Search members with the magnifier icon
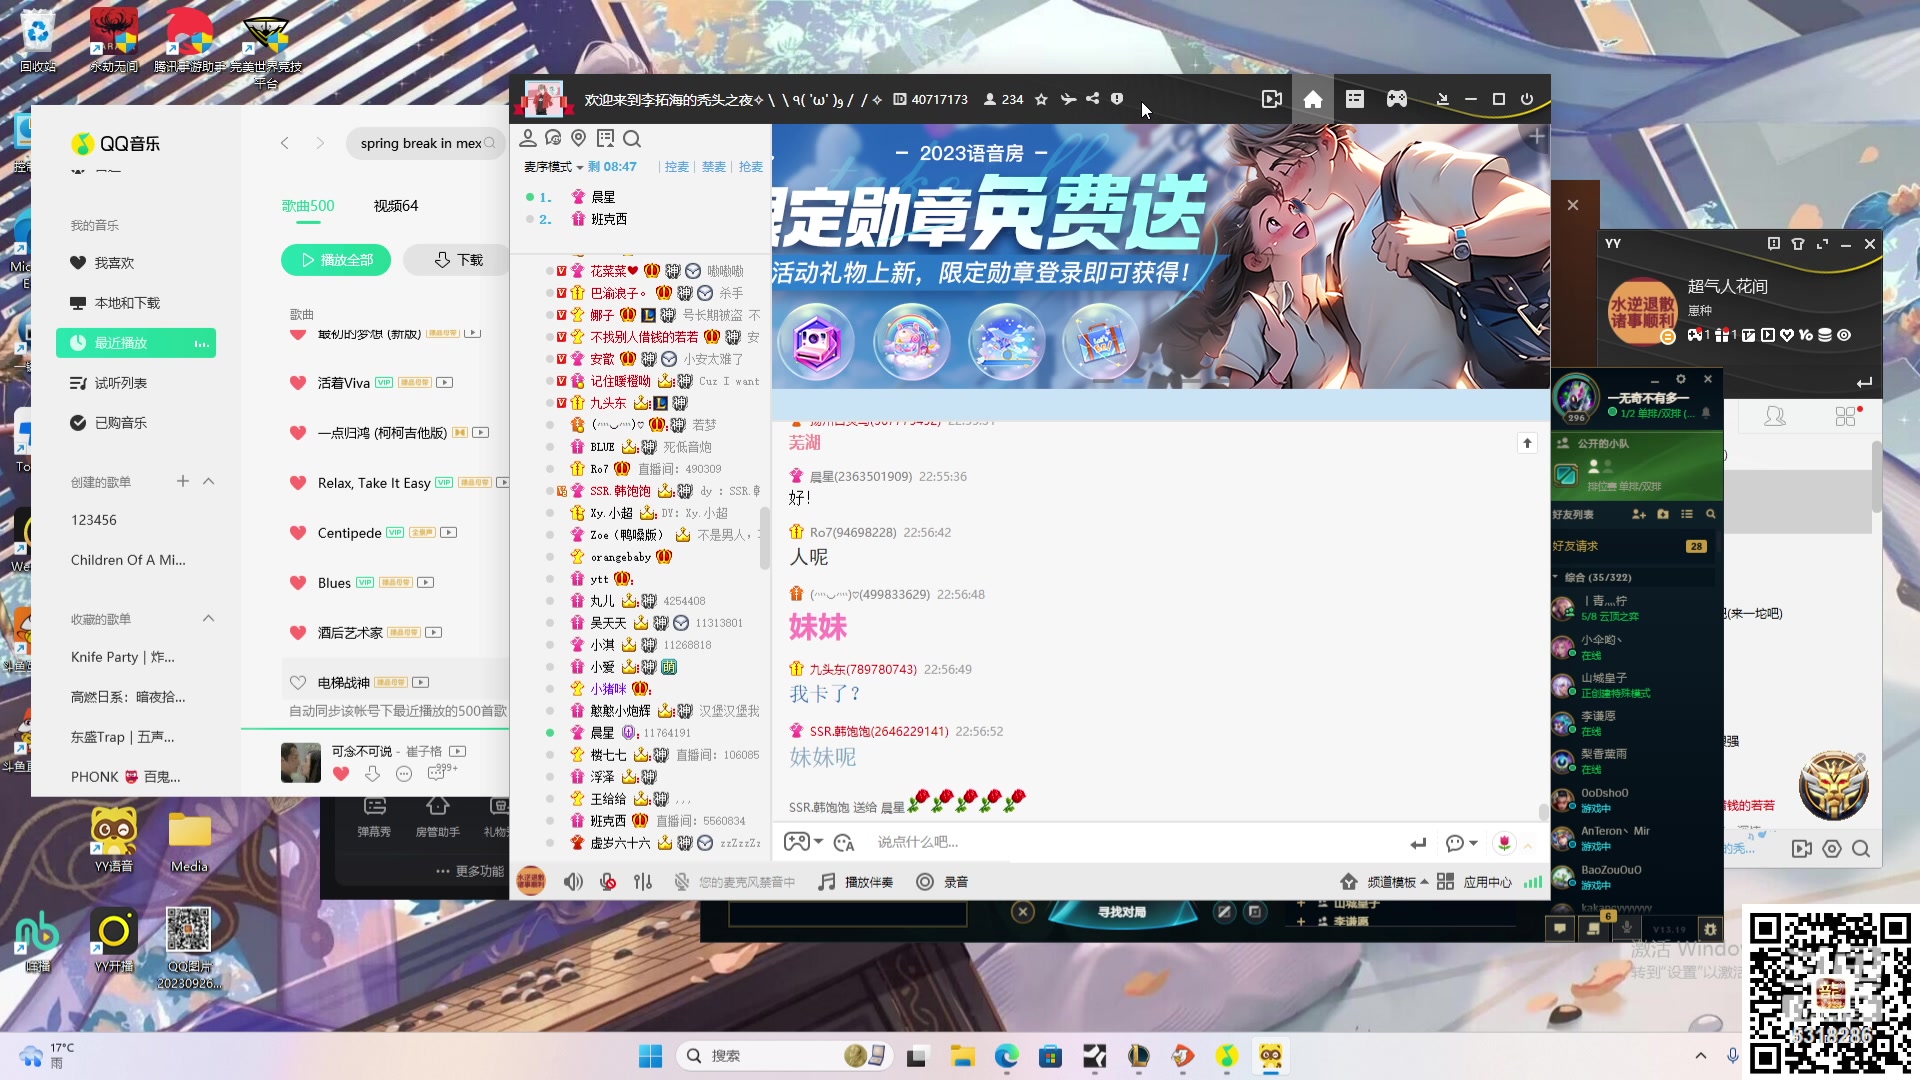This screenshot has height=1080, width=1920. 632,138
